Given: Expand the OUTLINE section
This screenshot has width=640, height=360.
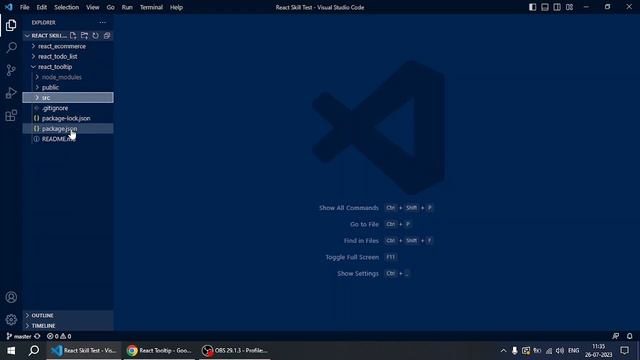Looking at the screenshot, I should coord(68,316).
